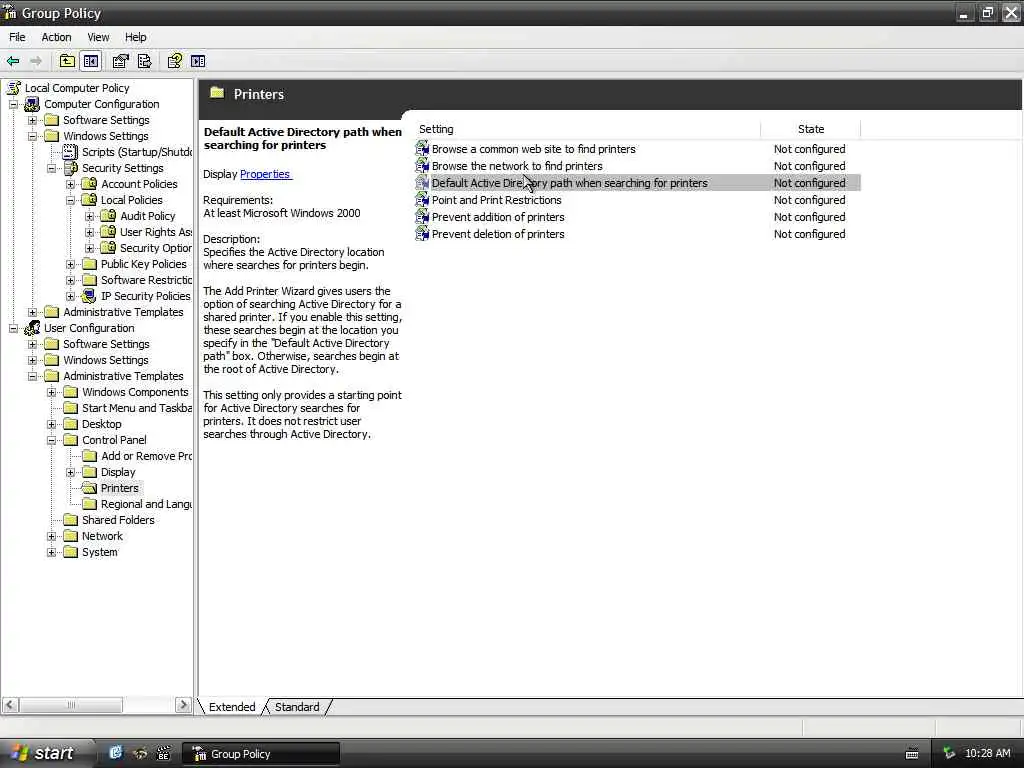Switch to the Extended tab
Image resolution: width=1024 pixels, height=768 pixels.
click(x=232, y=707)
